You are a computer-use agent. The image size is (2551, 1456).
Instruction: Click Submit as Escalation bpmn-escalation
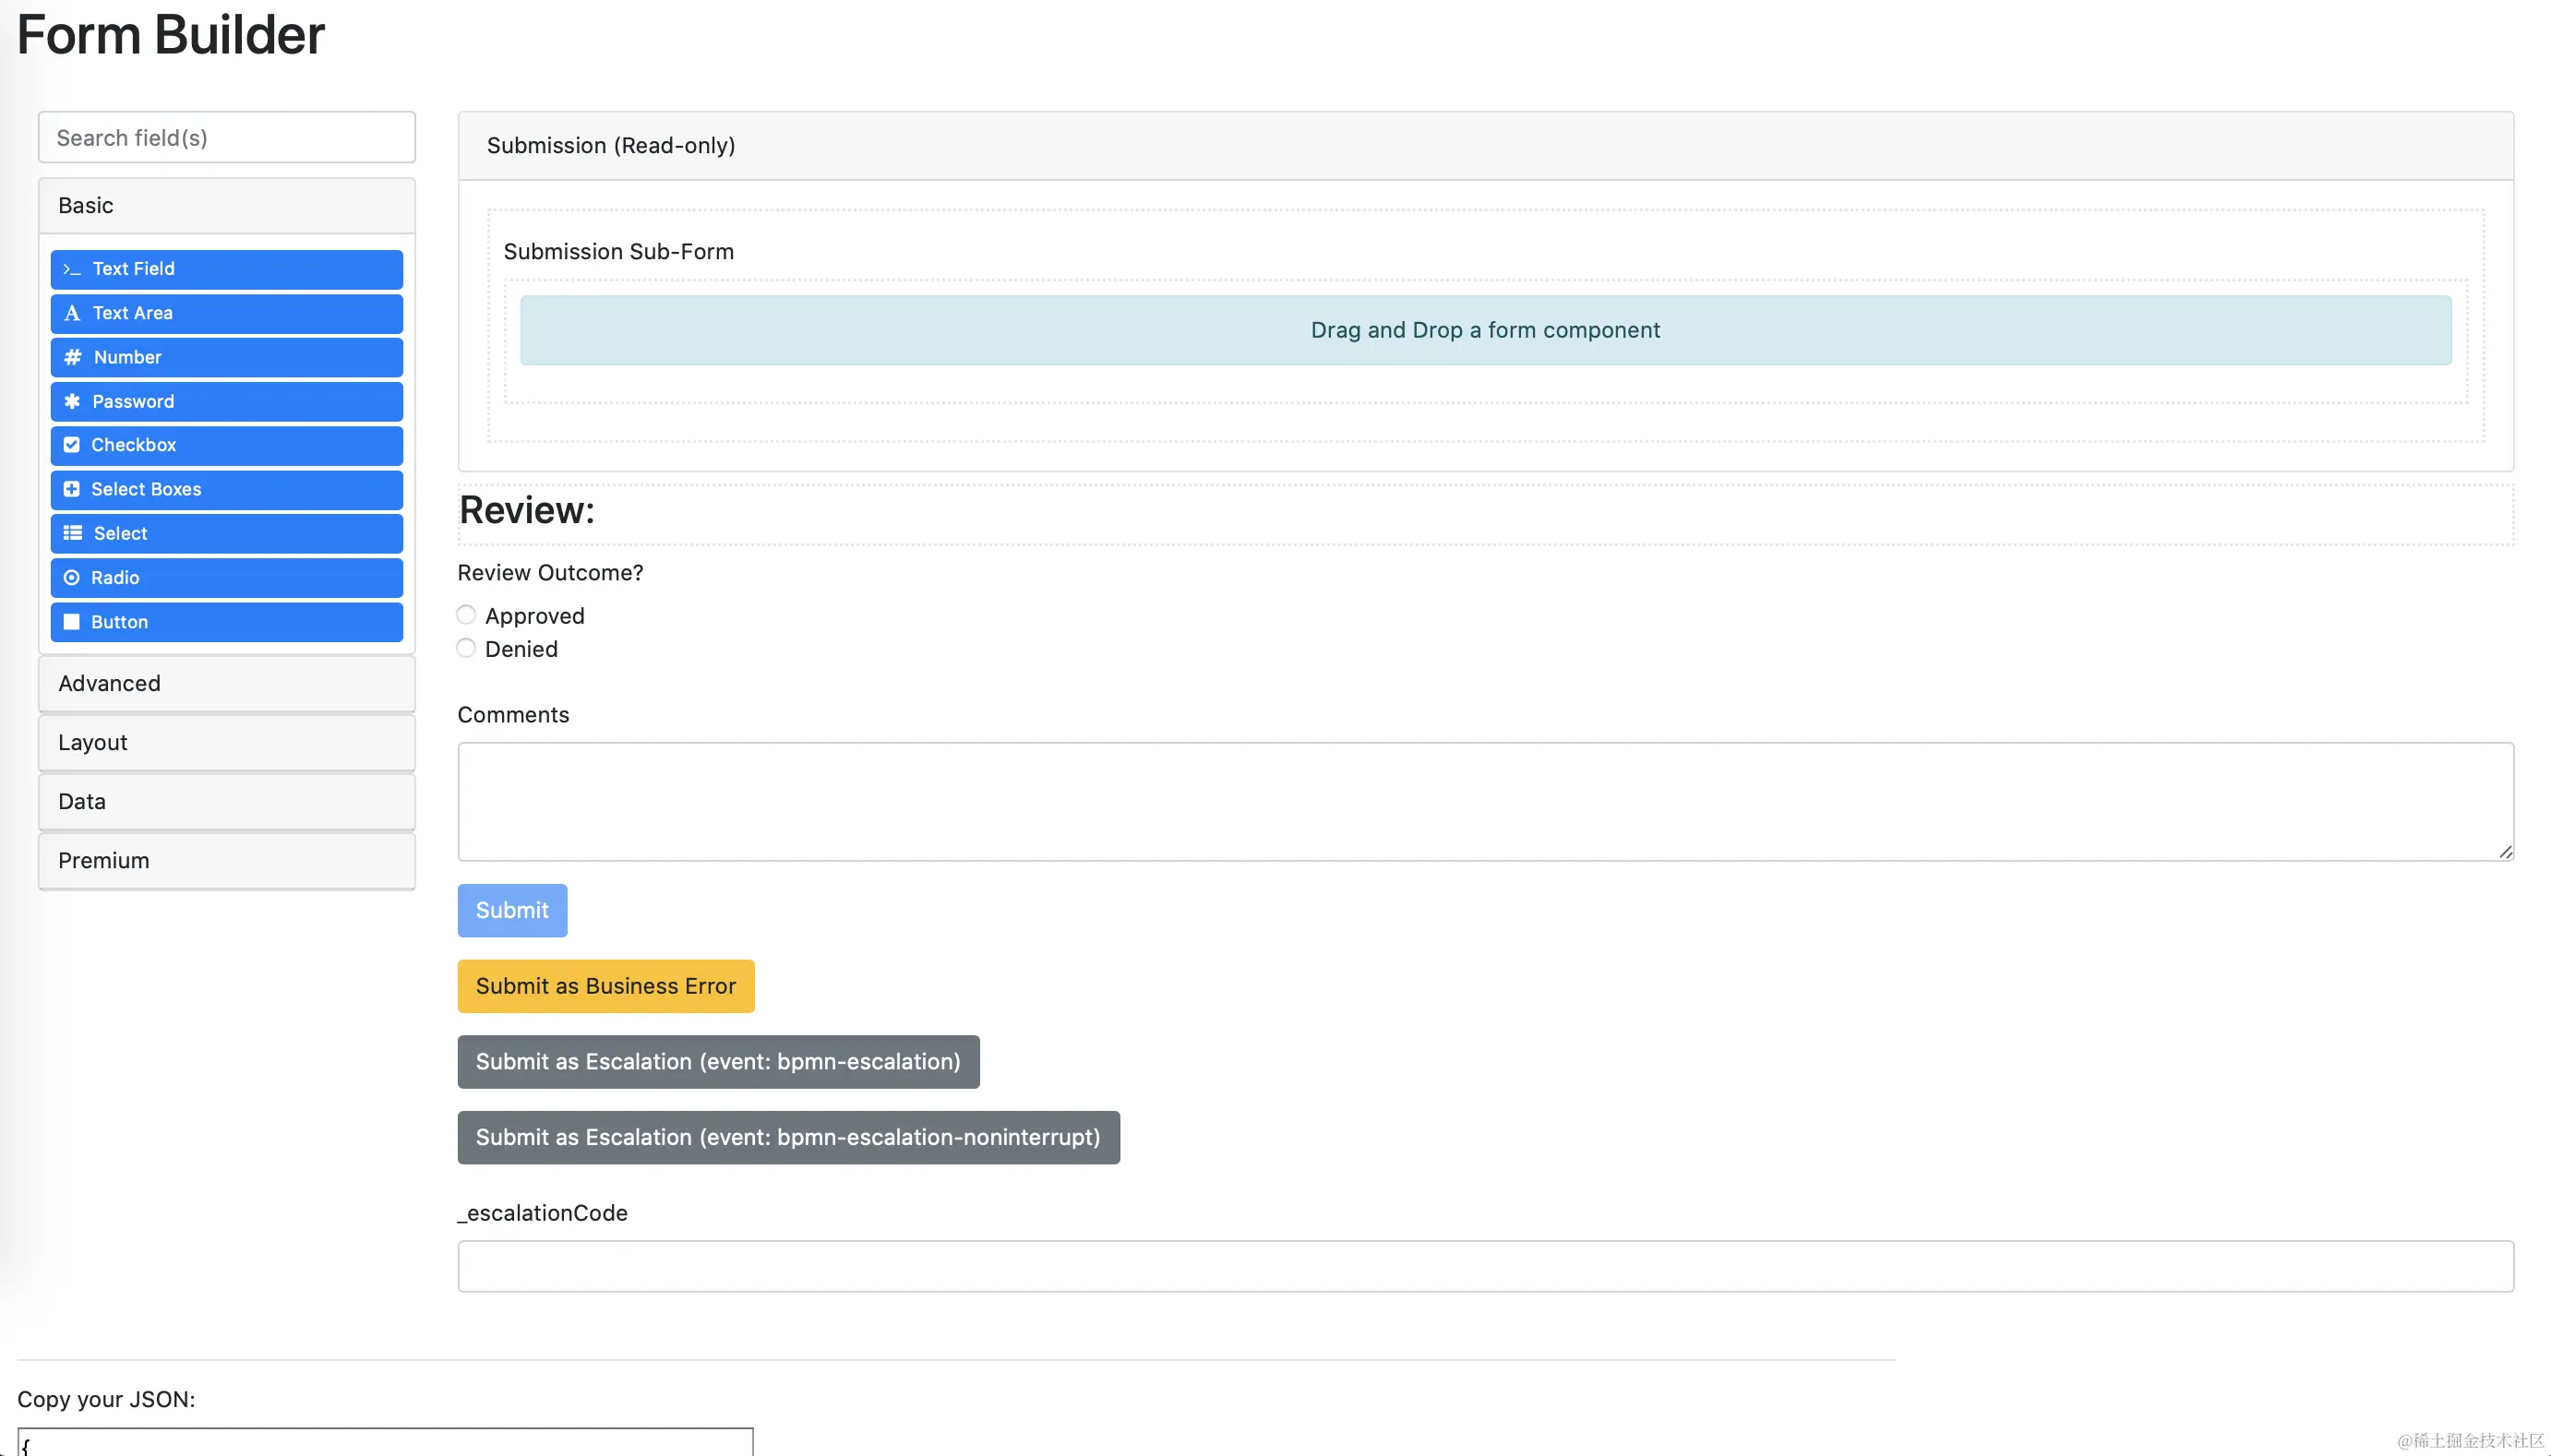[x=717, y=1061]
